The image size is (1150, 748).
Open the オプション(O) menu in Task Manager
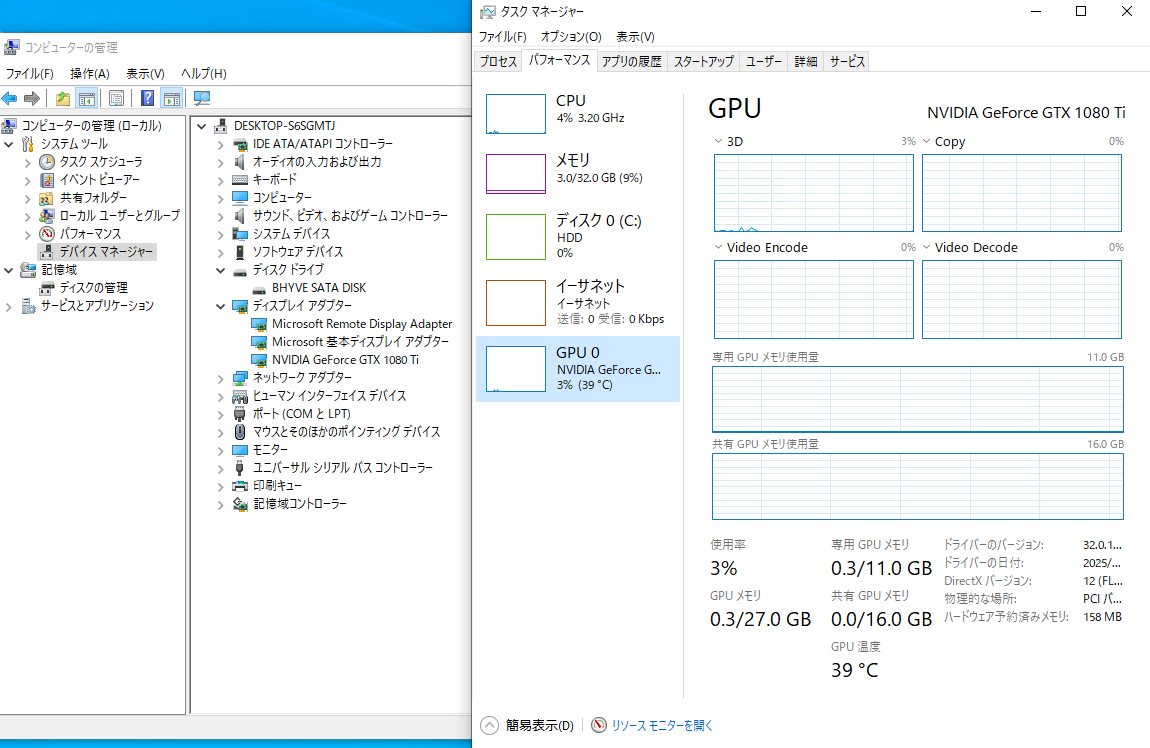(x=570, y=37)
